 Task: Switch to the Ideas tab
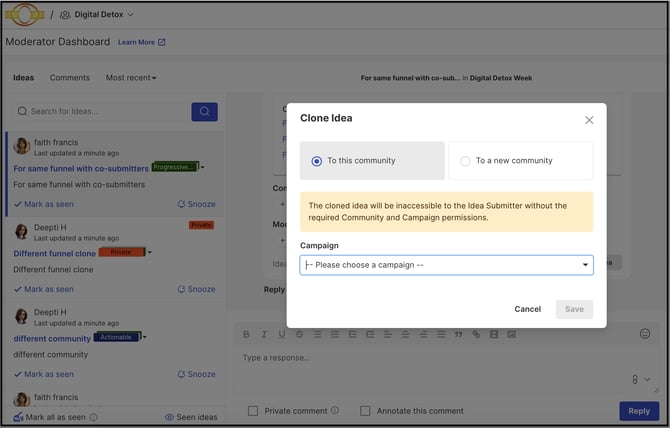coord(24,78)
